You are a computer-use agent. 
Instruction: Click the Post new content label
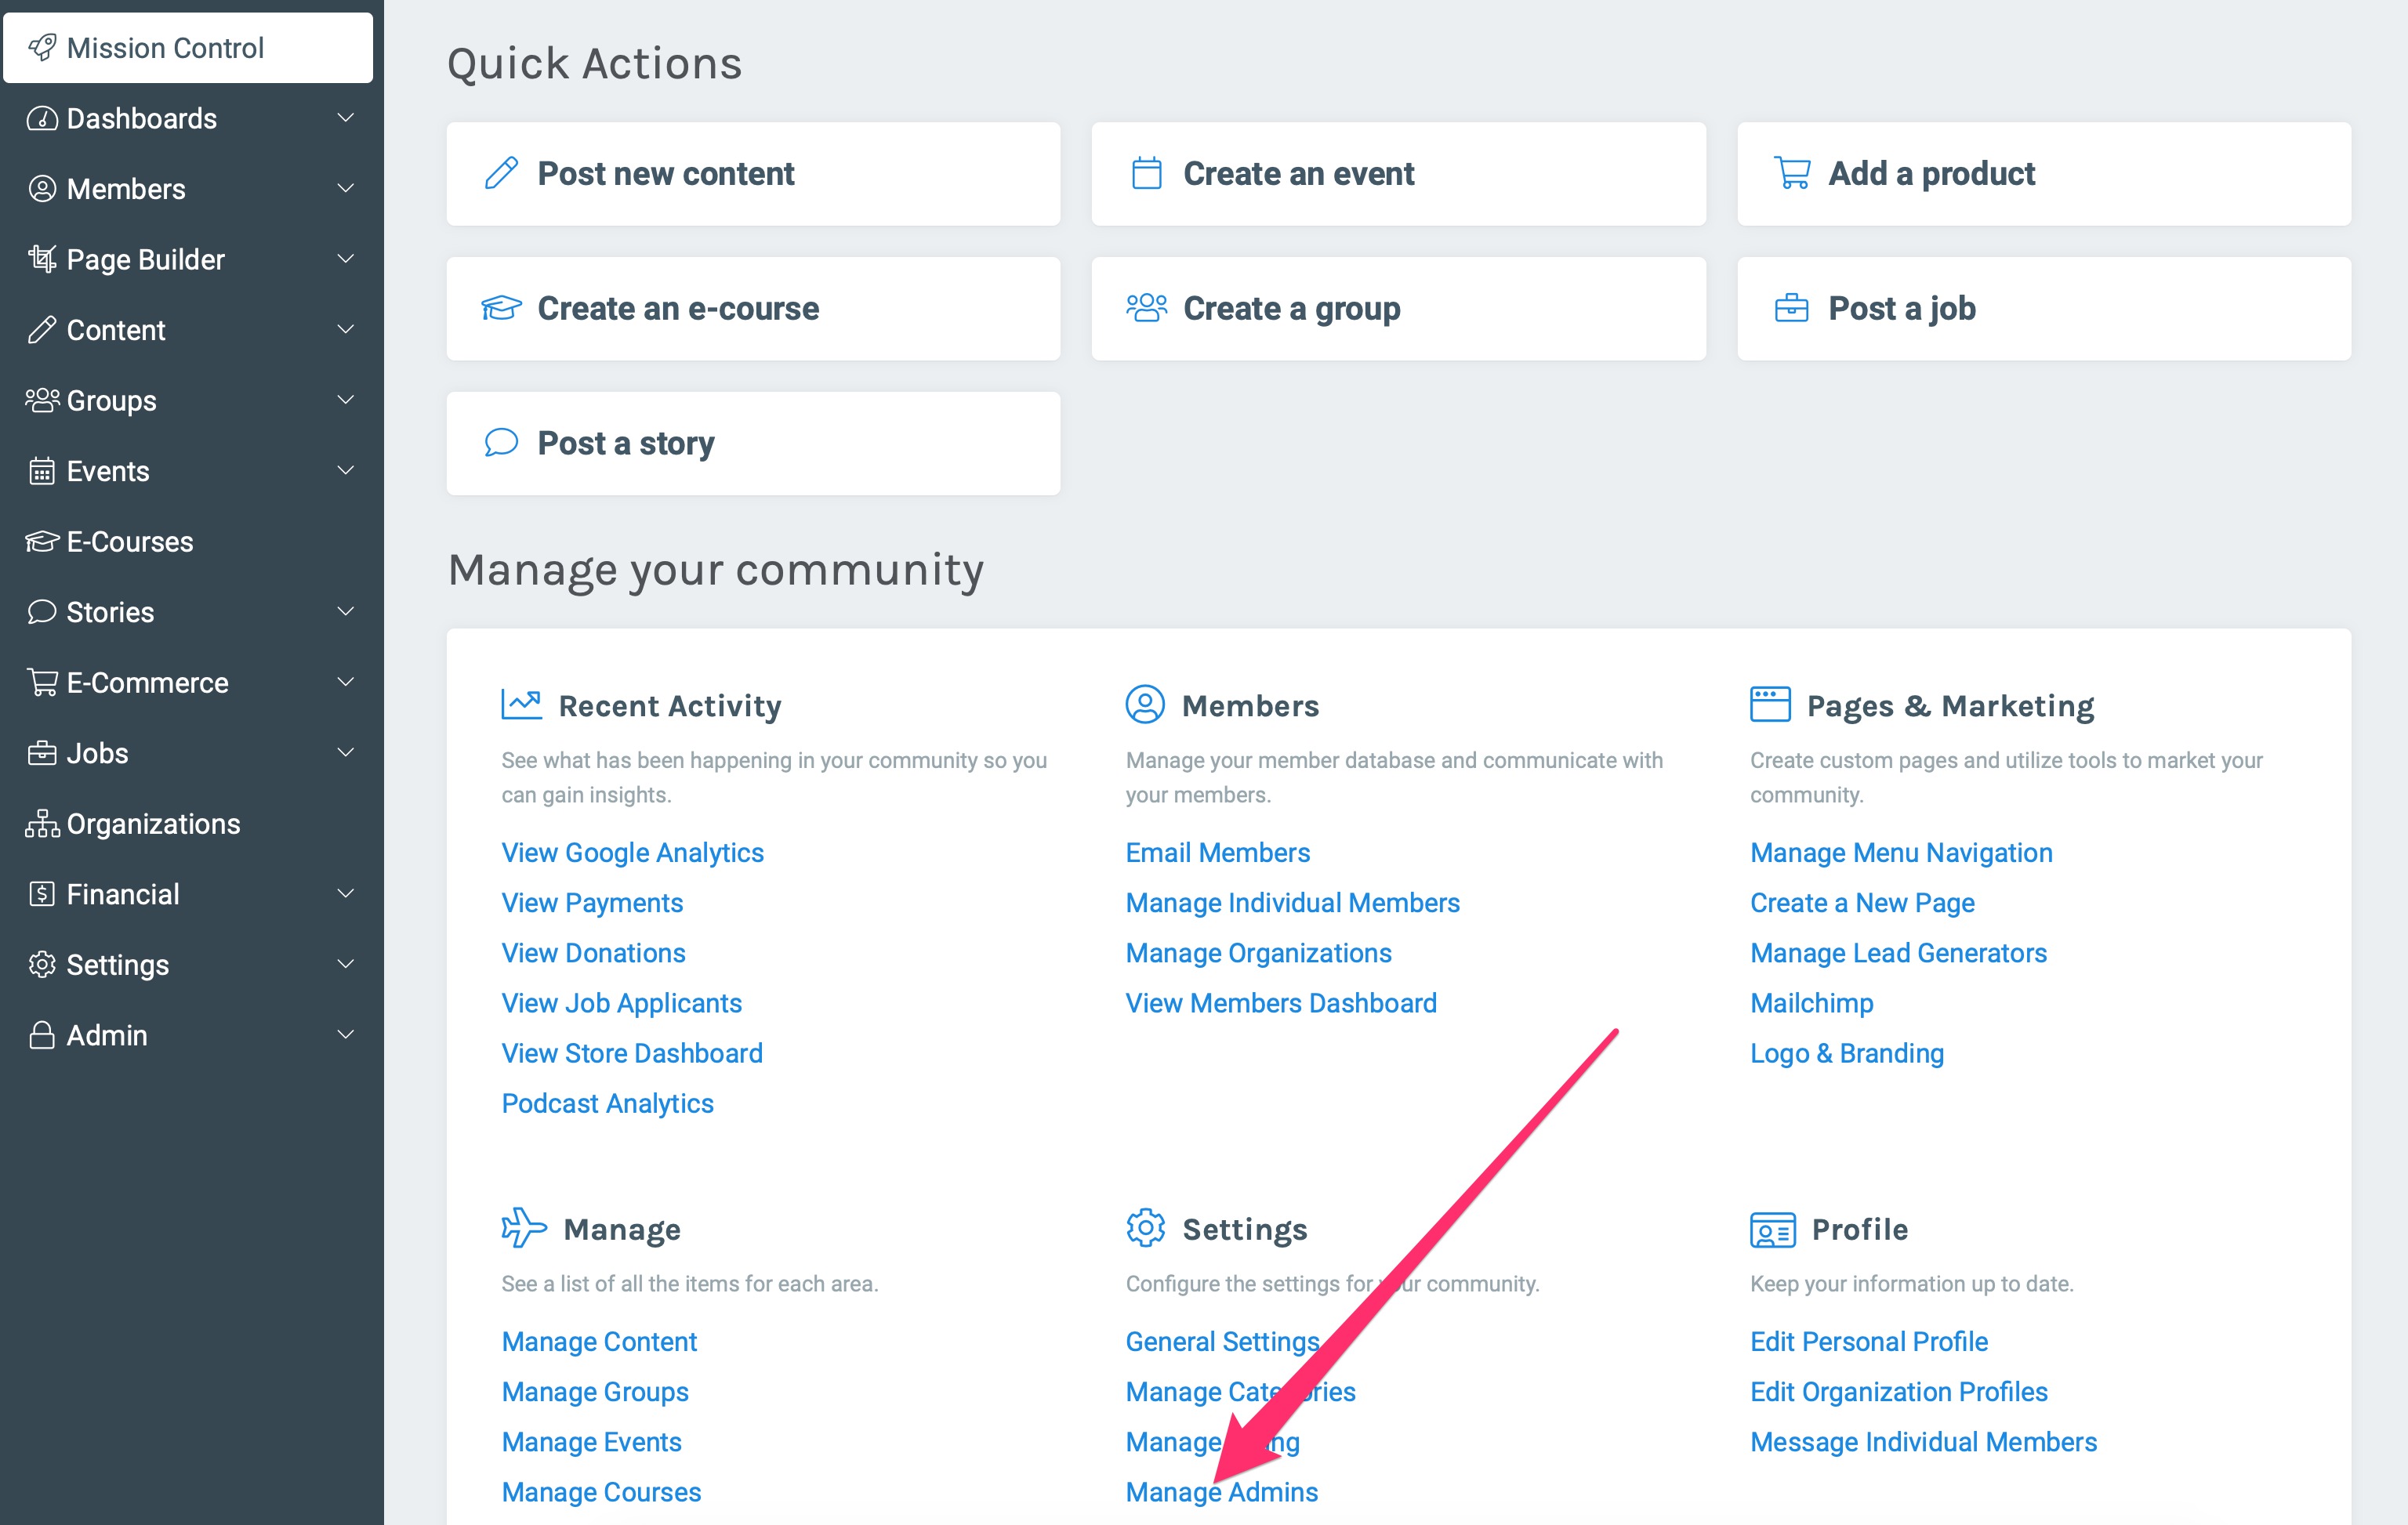(x=666, y=173)
